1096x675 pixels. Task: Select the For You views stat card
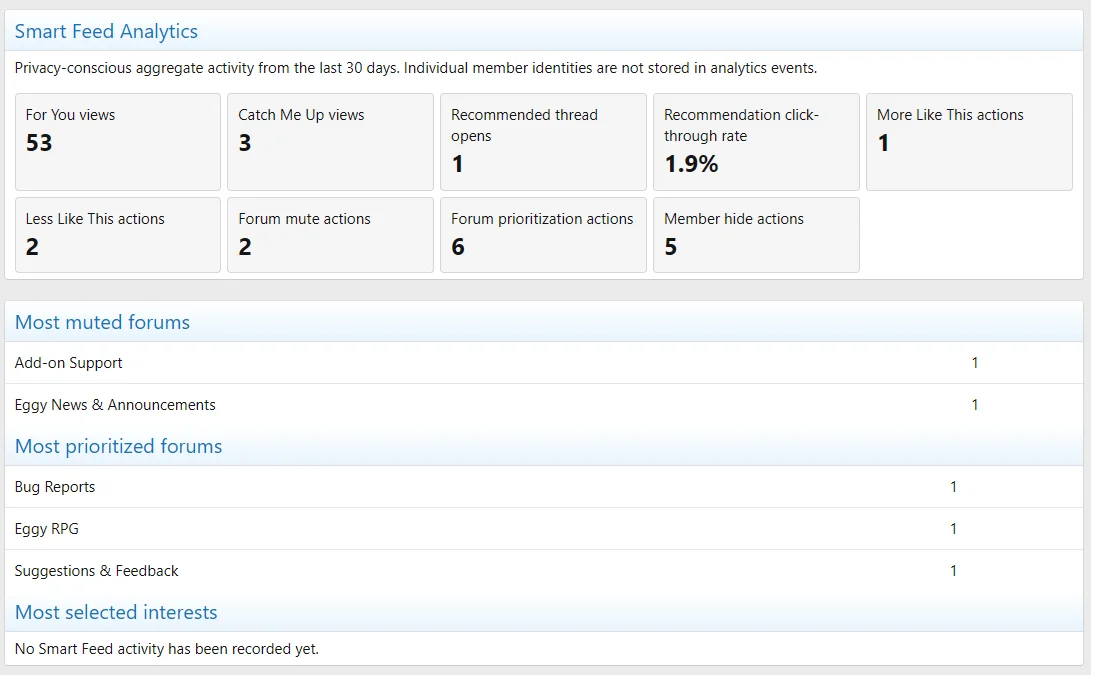pos(117,142)
